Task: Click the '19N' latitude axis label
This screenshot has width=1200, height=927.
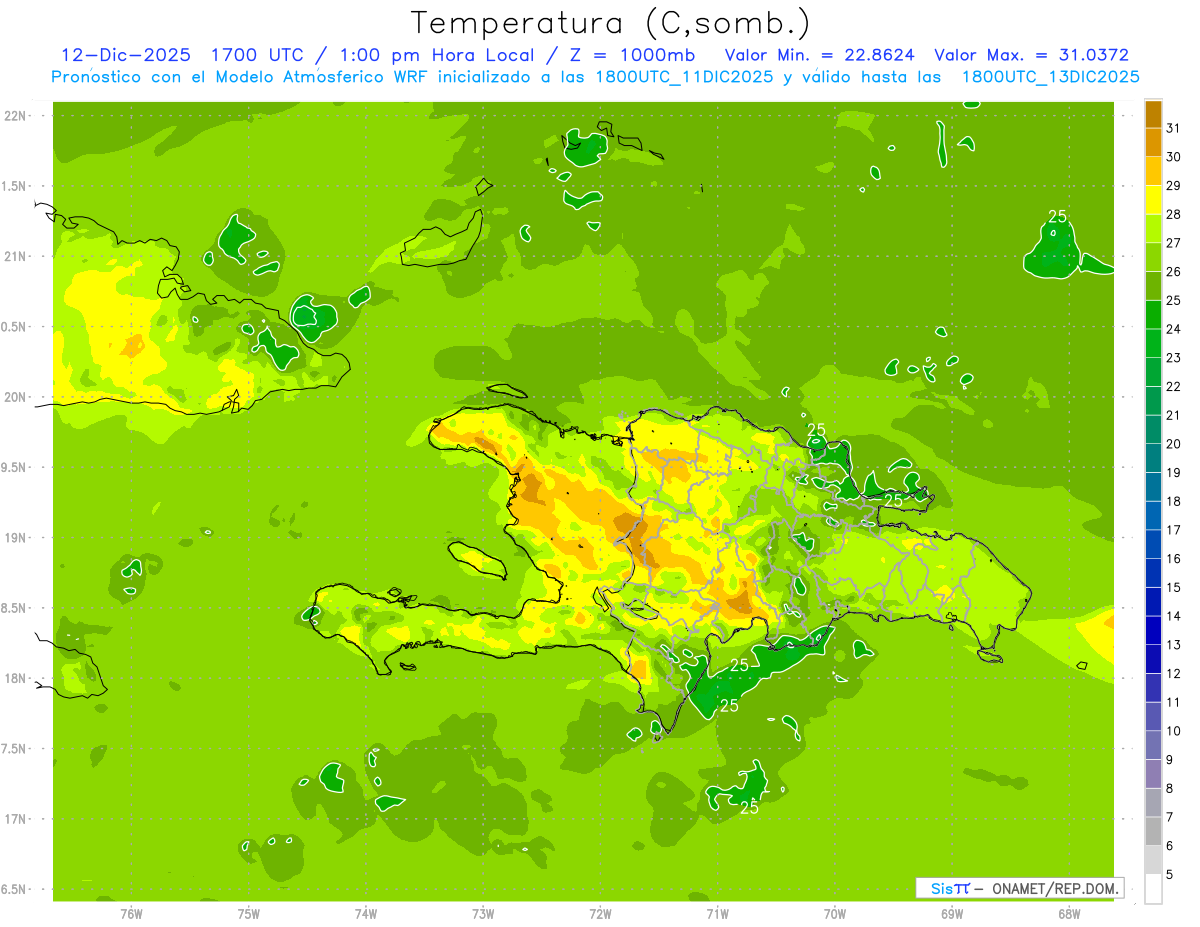Action: (x=16, y=538)
